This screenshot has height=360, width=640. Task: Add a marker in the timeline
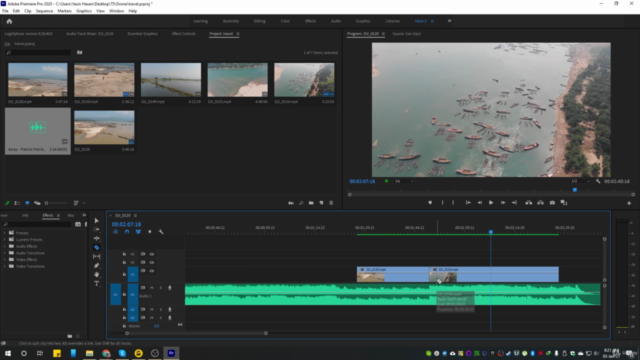click(x=150, y=232)
